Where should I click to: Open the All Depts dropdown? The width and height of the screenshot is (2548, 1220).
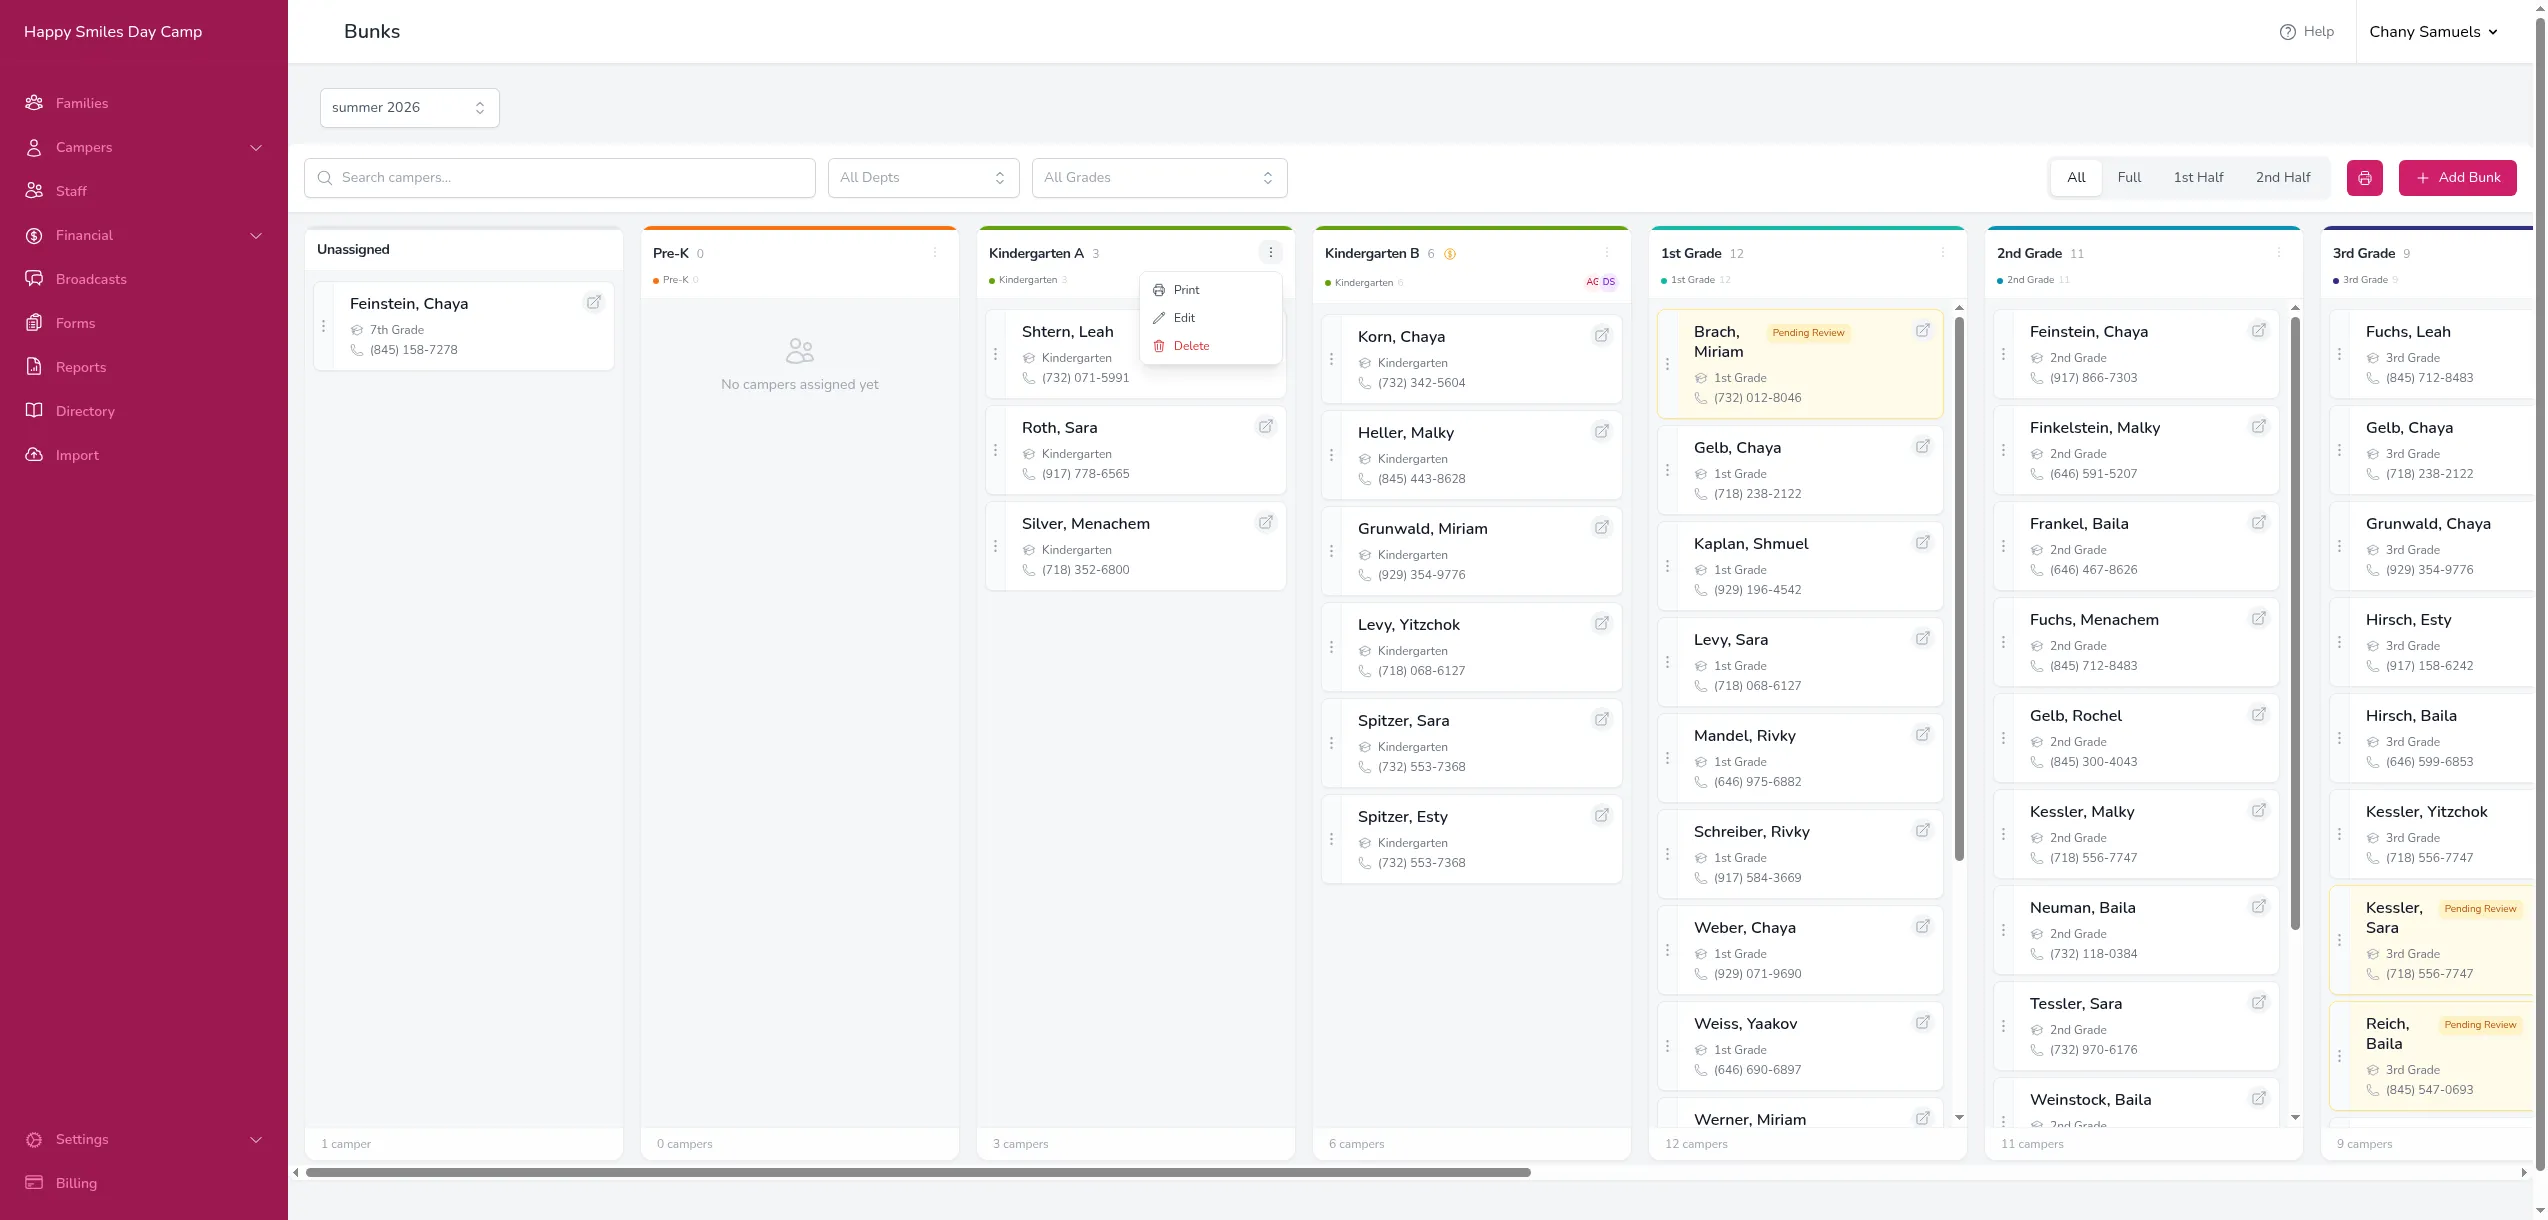tap(923, 178)
